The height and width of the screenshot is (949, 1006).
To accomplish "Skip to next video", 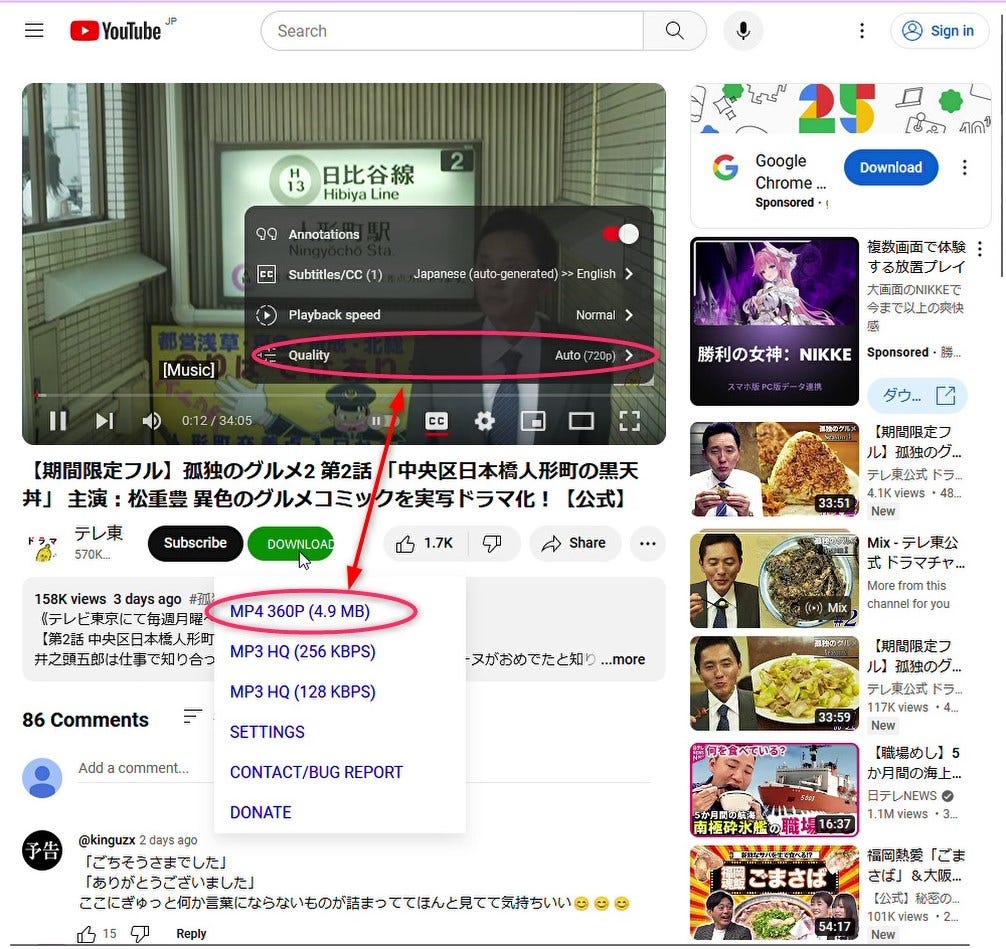I will pyautogui.click(x=105, y=420).
